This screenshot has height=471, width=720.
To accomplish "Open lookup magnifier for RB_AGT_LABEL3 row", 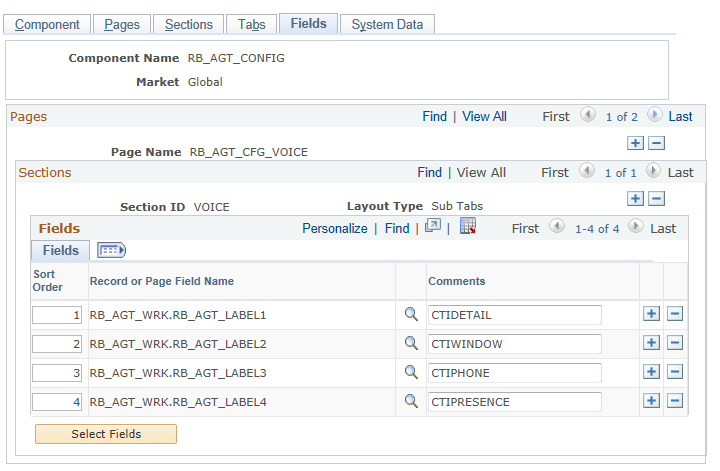I will tap(411, 372).
